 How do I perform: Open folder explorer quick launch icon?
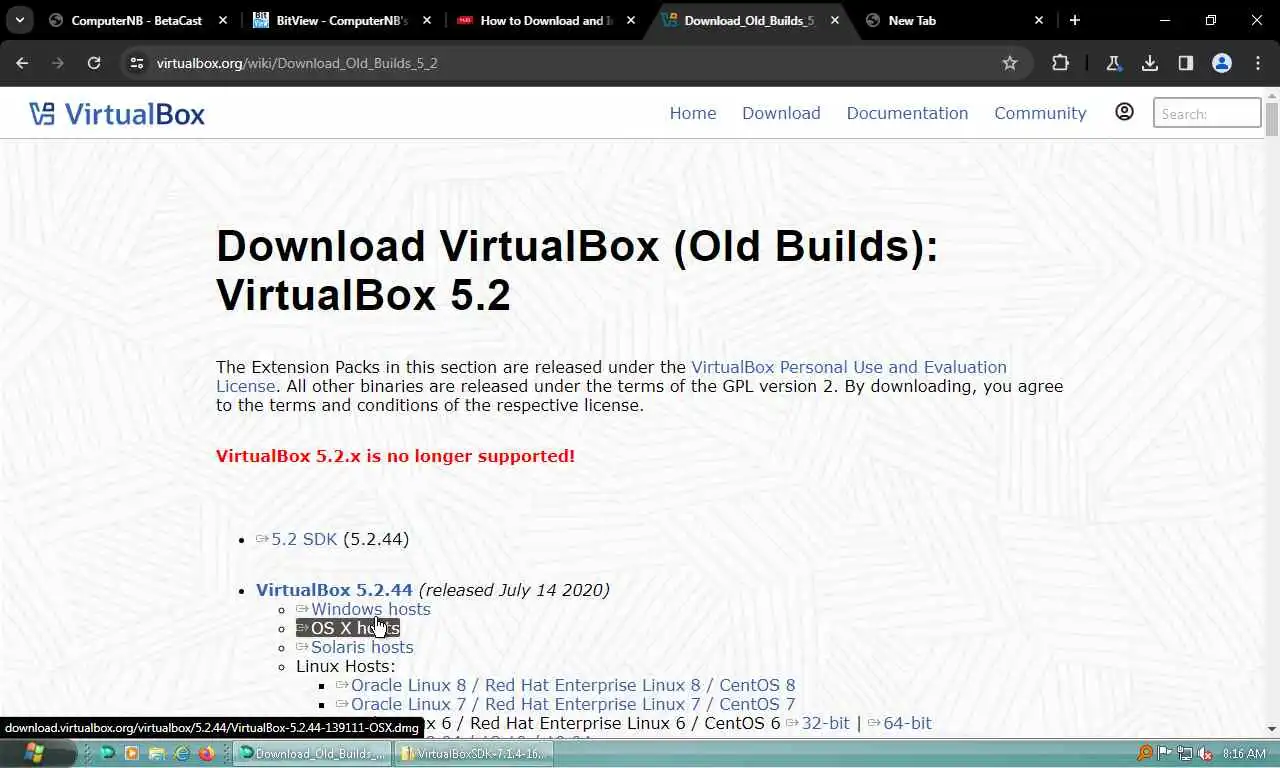pyautogui.click(x=157, y=753)
